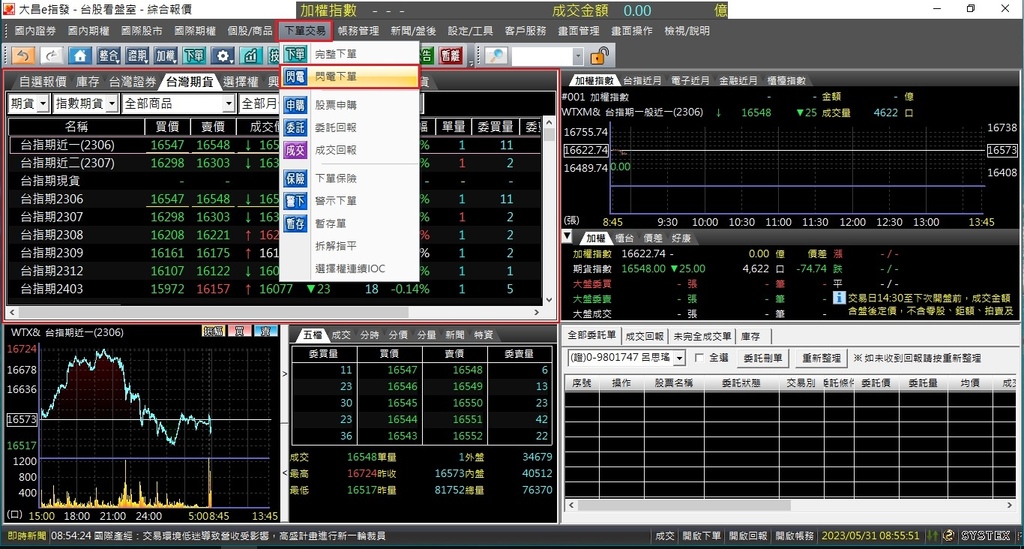Open the 整合 toolbar button

(x=108, y=55)
